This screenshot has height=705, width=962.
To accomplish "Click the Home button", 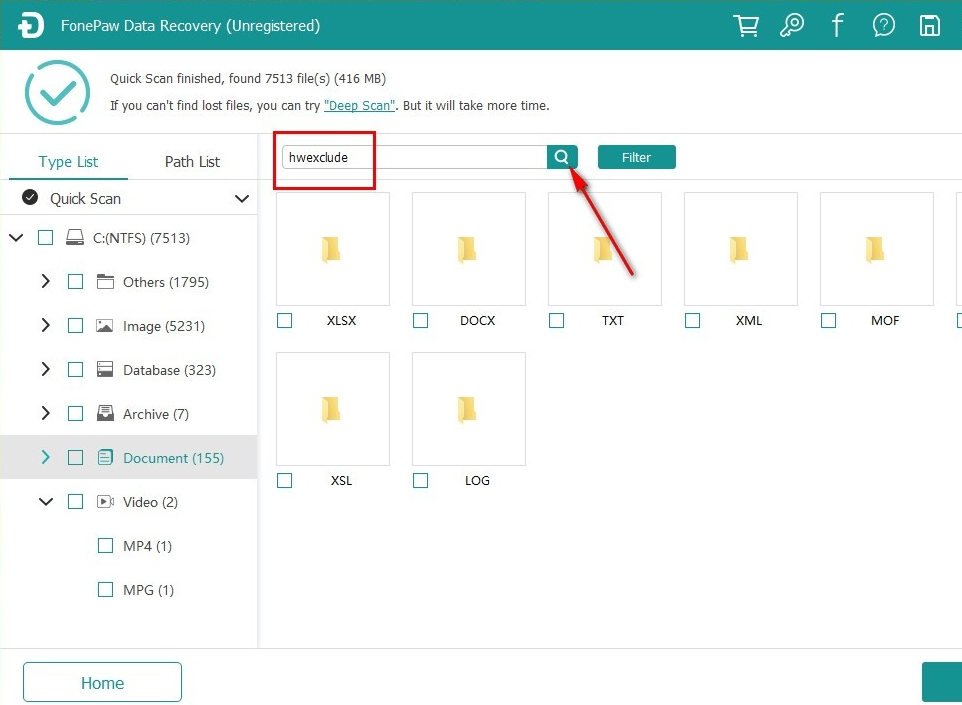I will (102, 682).
